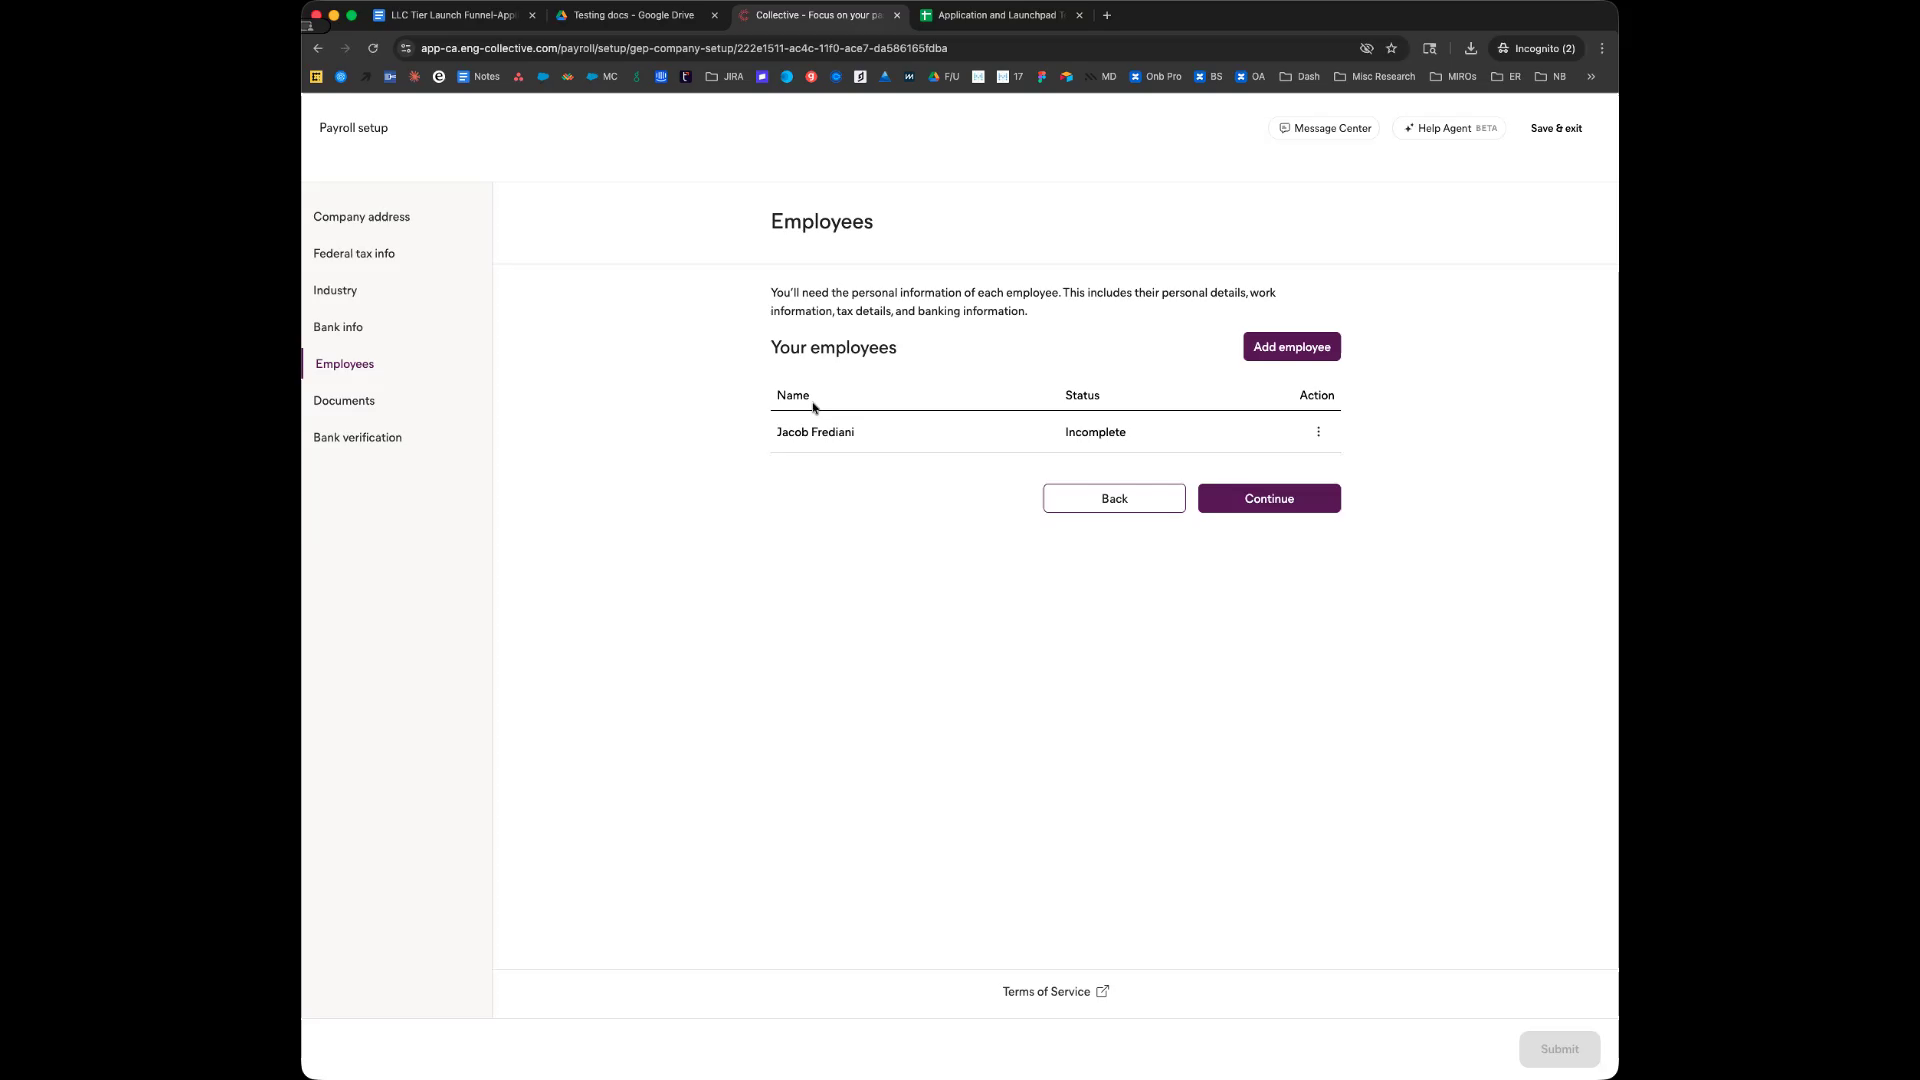Image resolution: width=1920 pixels, height=1080 pixels.
Task: Click Save & exit
Action: [1556, 128]
